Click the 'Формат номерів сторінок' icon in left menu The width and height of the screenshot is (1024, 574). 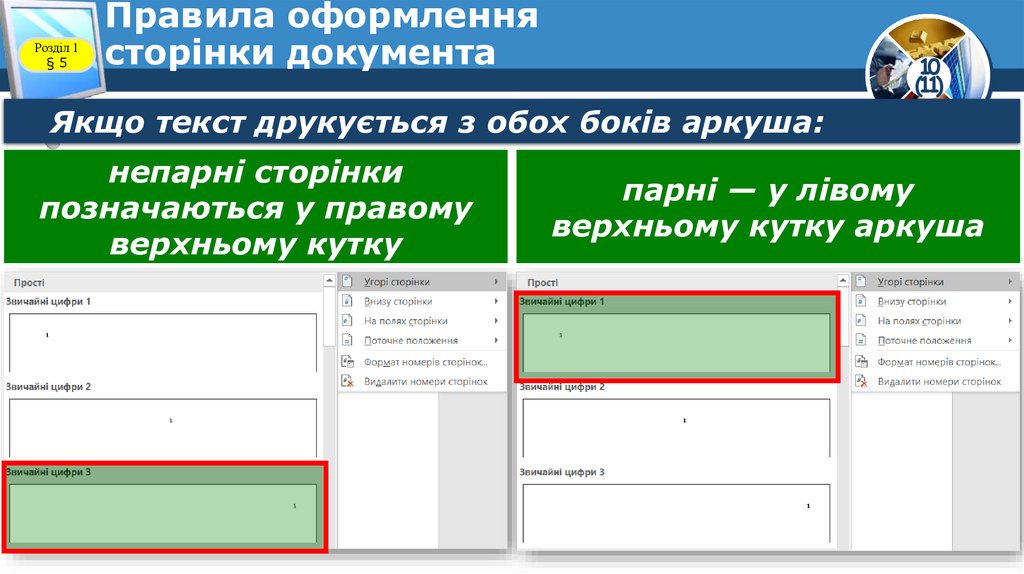point(347,362)
